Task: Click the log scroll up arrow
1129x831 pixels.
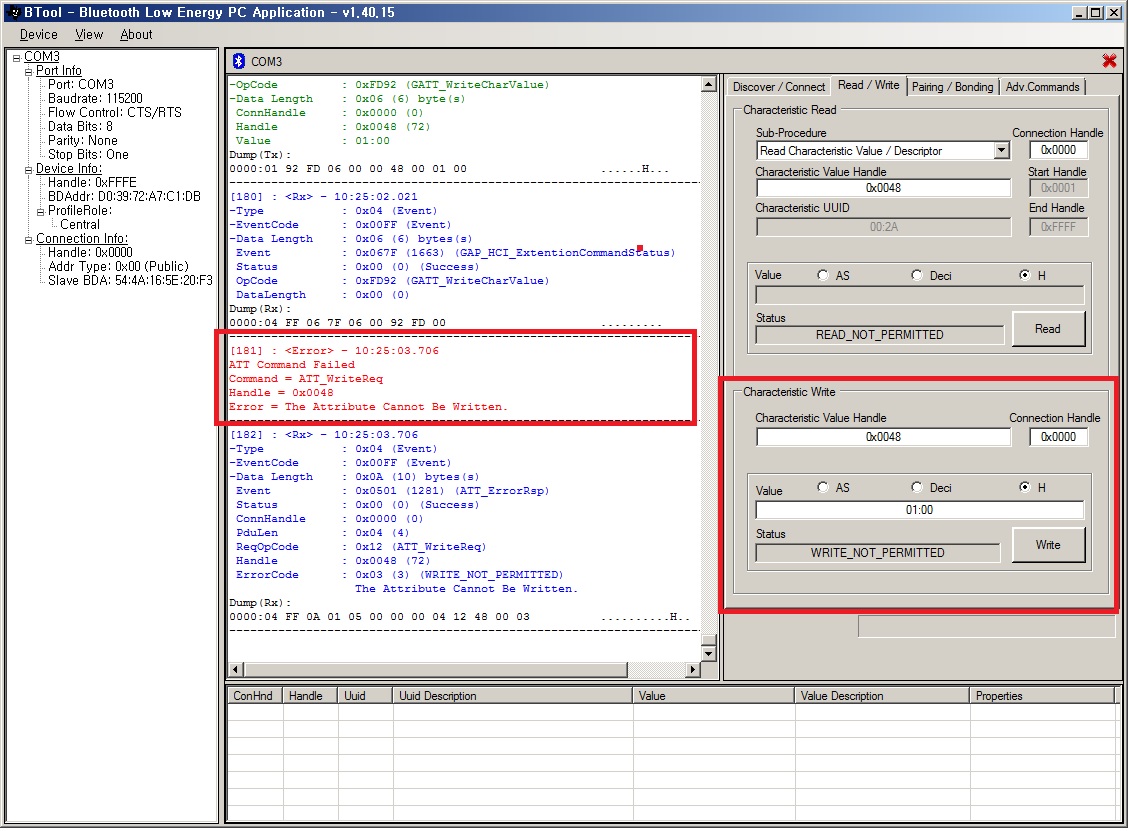Action: [x=709, y=84]
